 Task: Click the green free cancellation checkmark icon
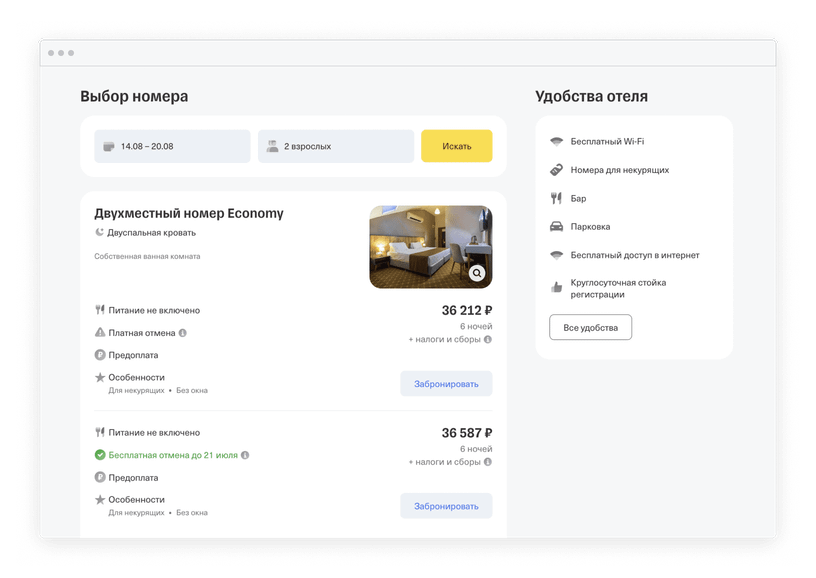[100, 455]
